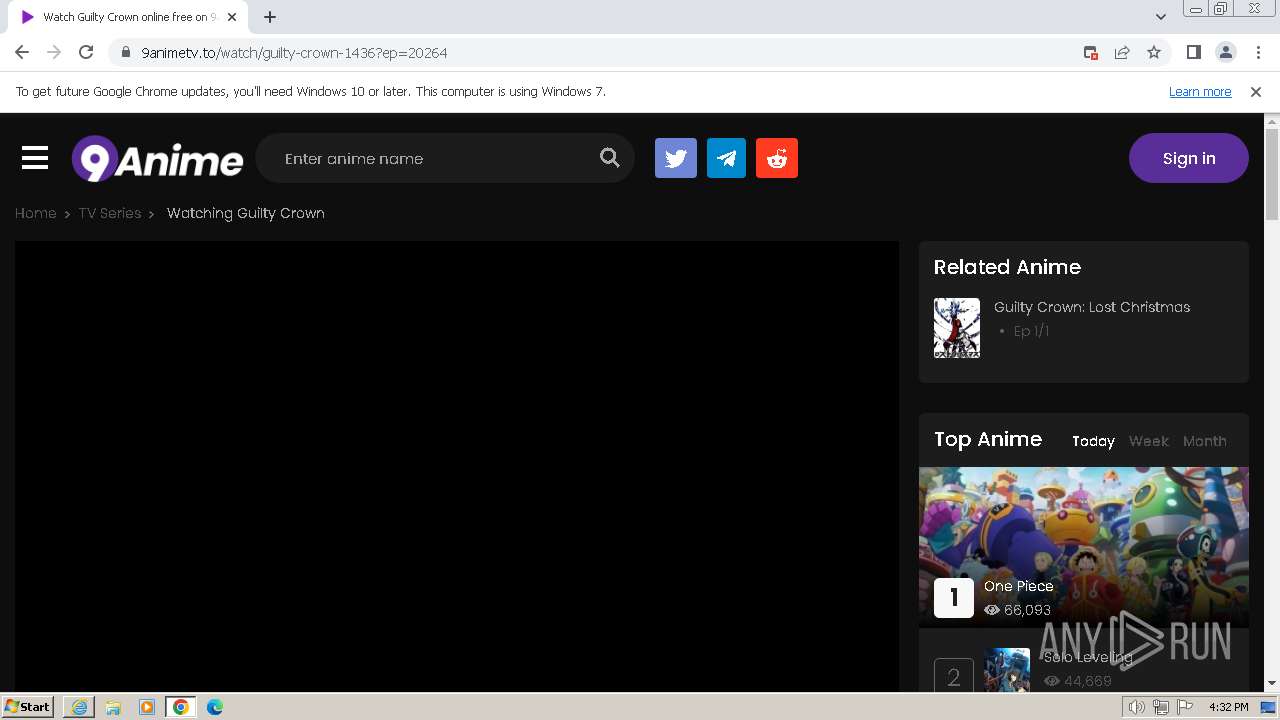Close the Guilty Crown tab

point(232,17)
